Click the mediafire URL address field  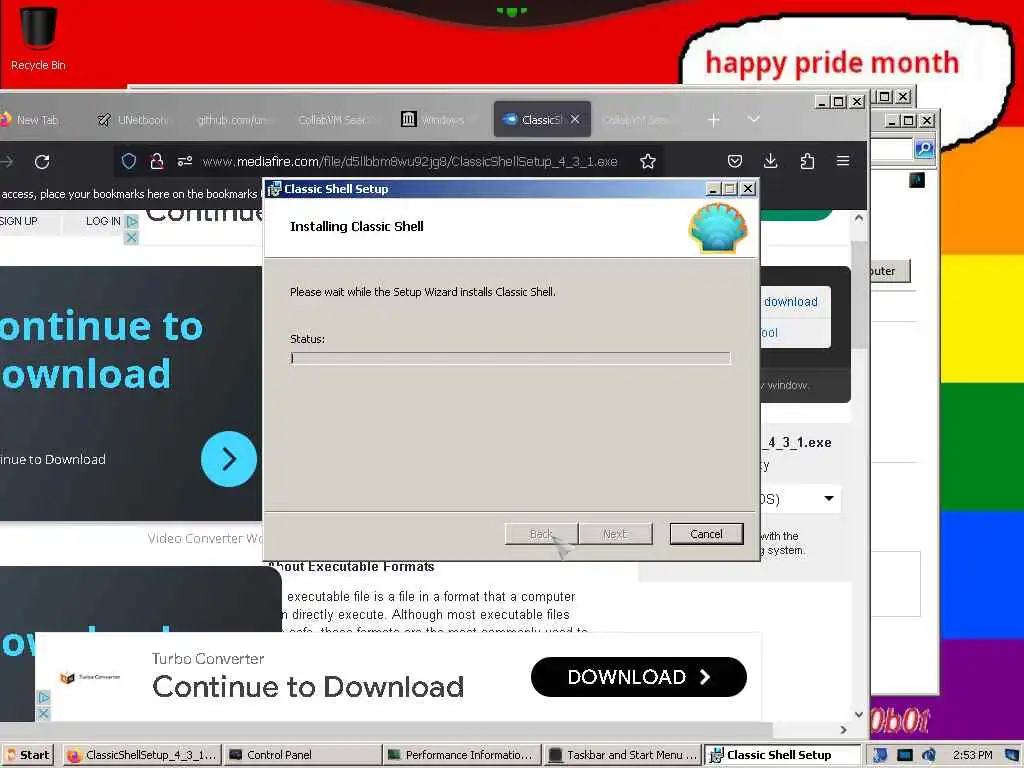point(409,161)
